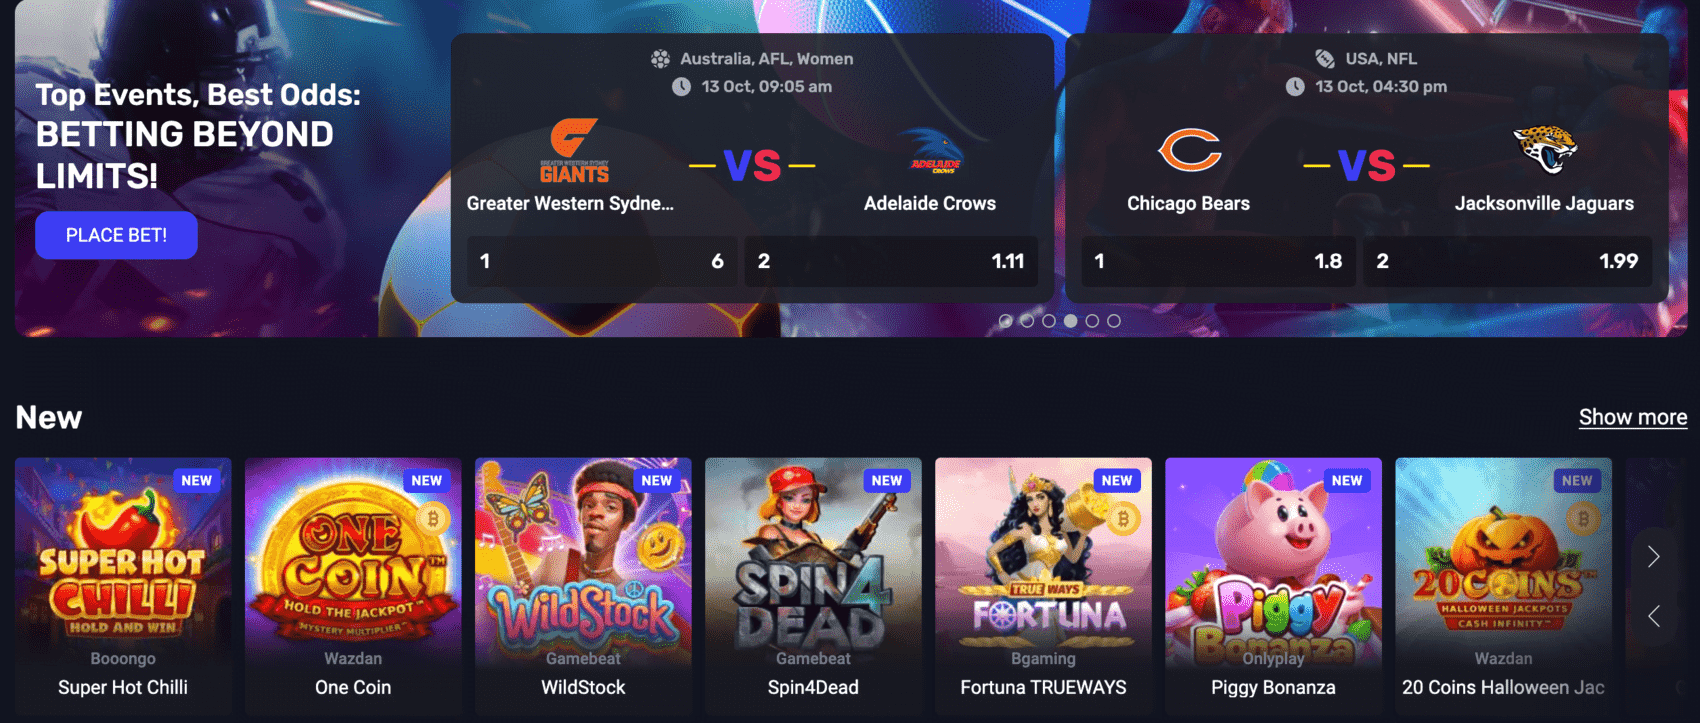Screen dimensions: 1700x723
Task: Select the second carousel dot indicator
Action: pyautogui.click(x=1027, y=321)
